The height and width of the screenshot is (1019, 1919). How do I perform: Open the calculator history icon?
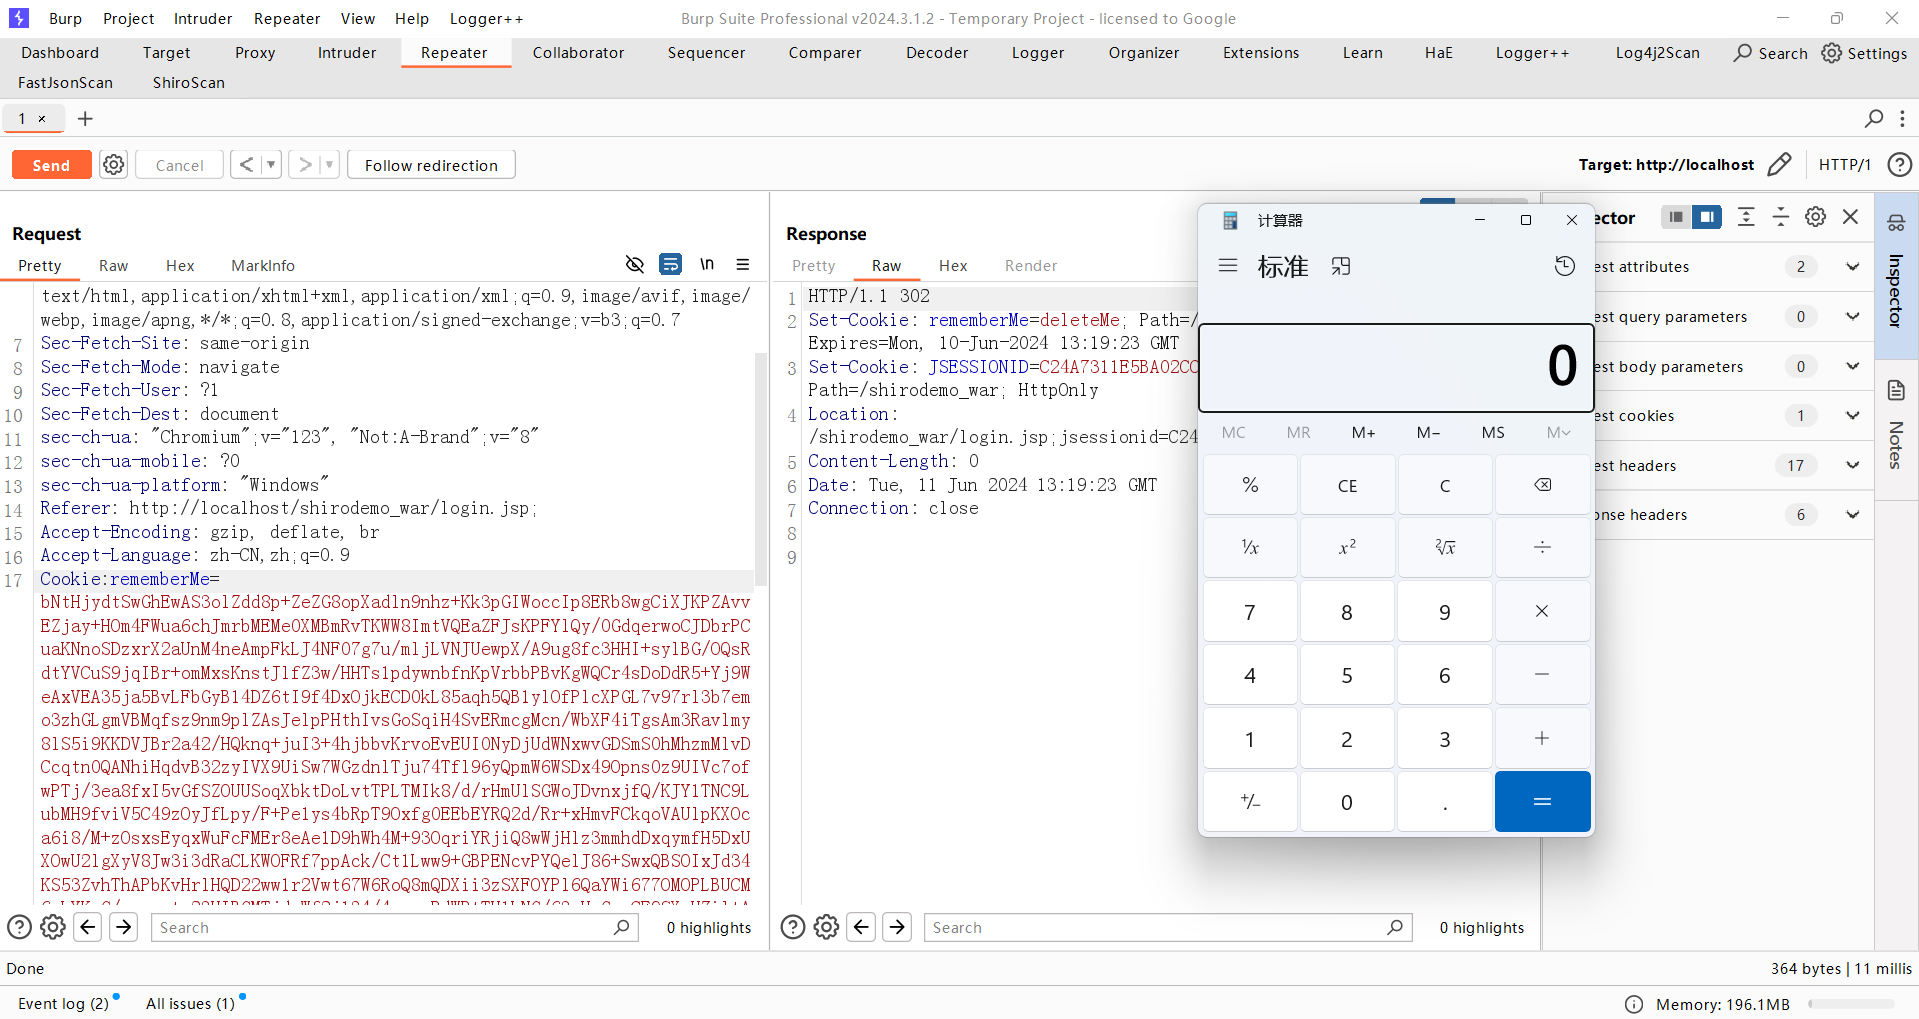tap(1565, 266)
